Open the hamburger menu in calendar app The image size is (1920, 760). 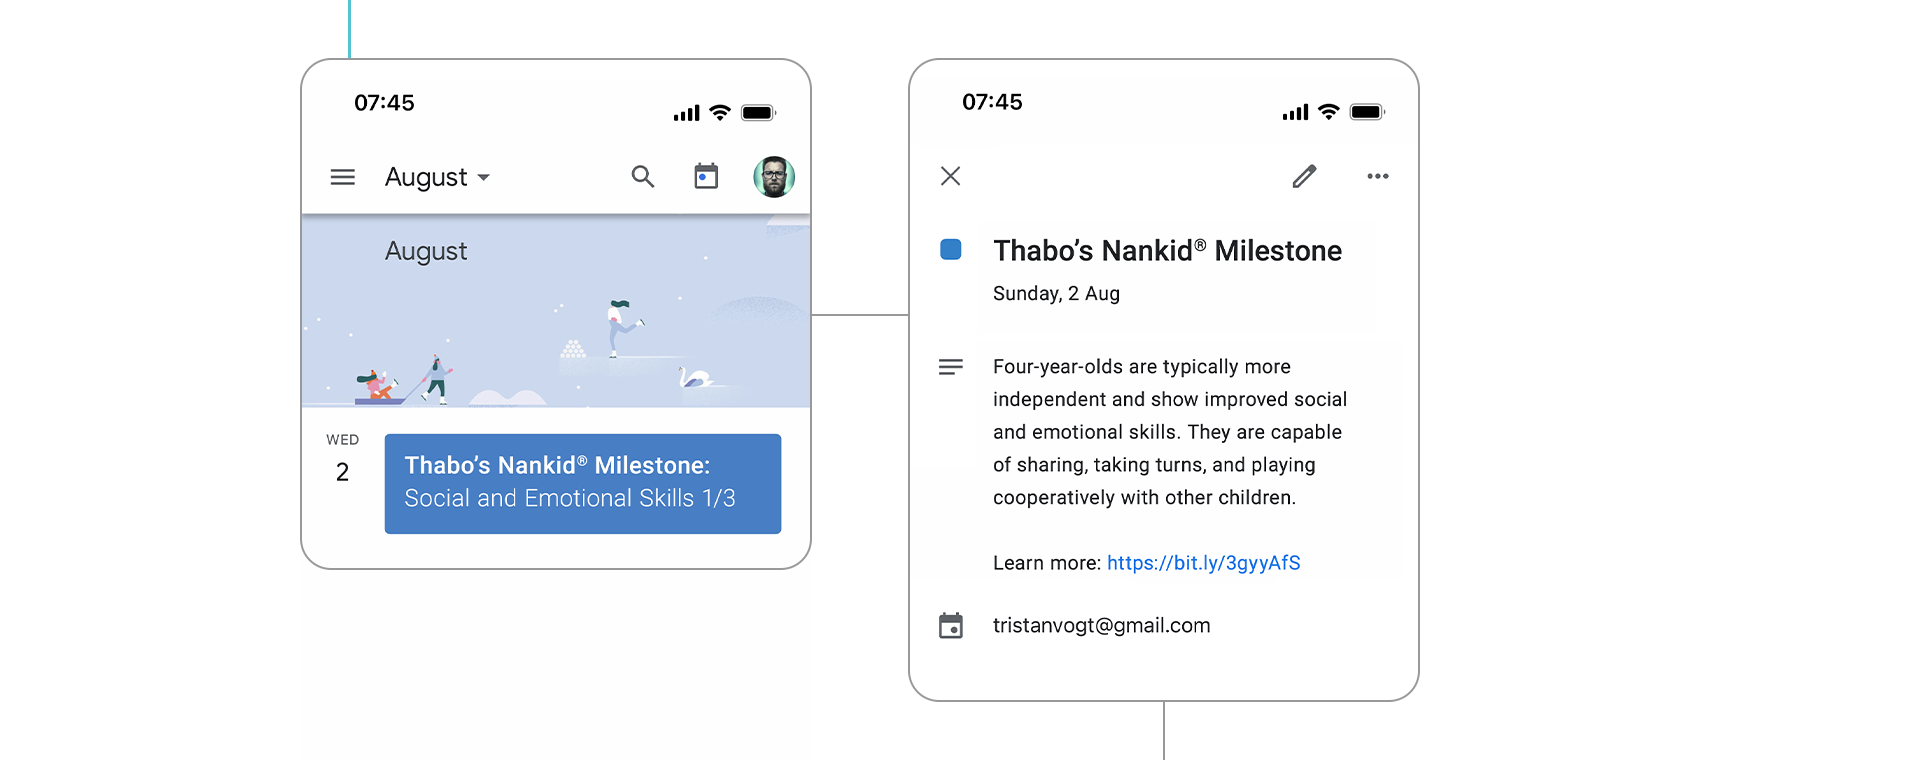(x=343, y=177)
